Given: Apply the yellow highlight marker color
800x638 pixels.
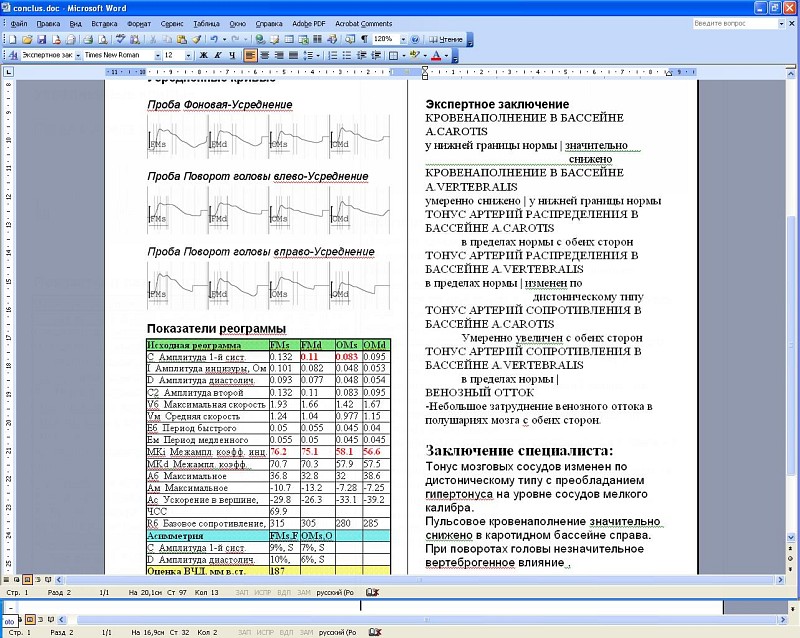Looking at the screenshot, I should coord(414,55).
